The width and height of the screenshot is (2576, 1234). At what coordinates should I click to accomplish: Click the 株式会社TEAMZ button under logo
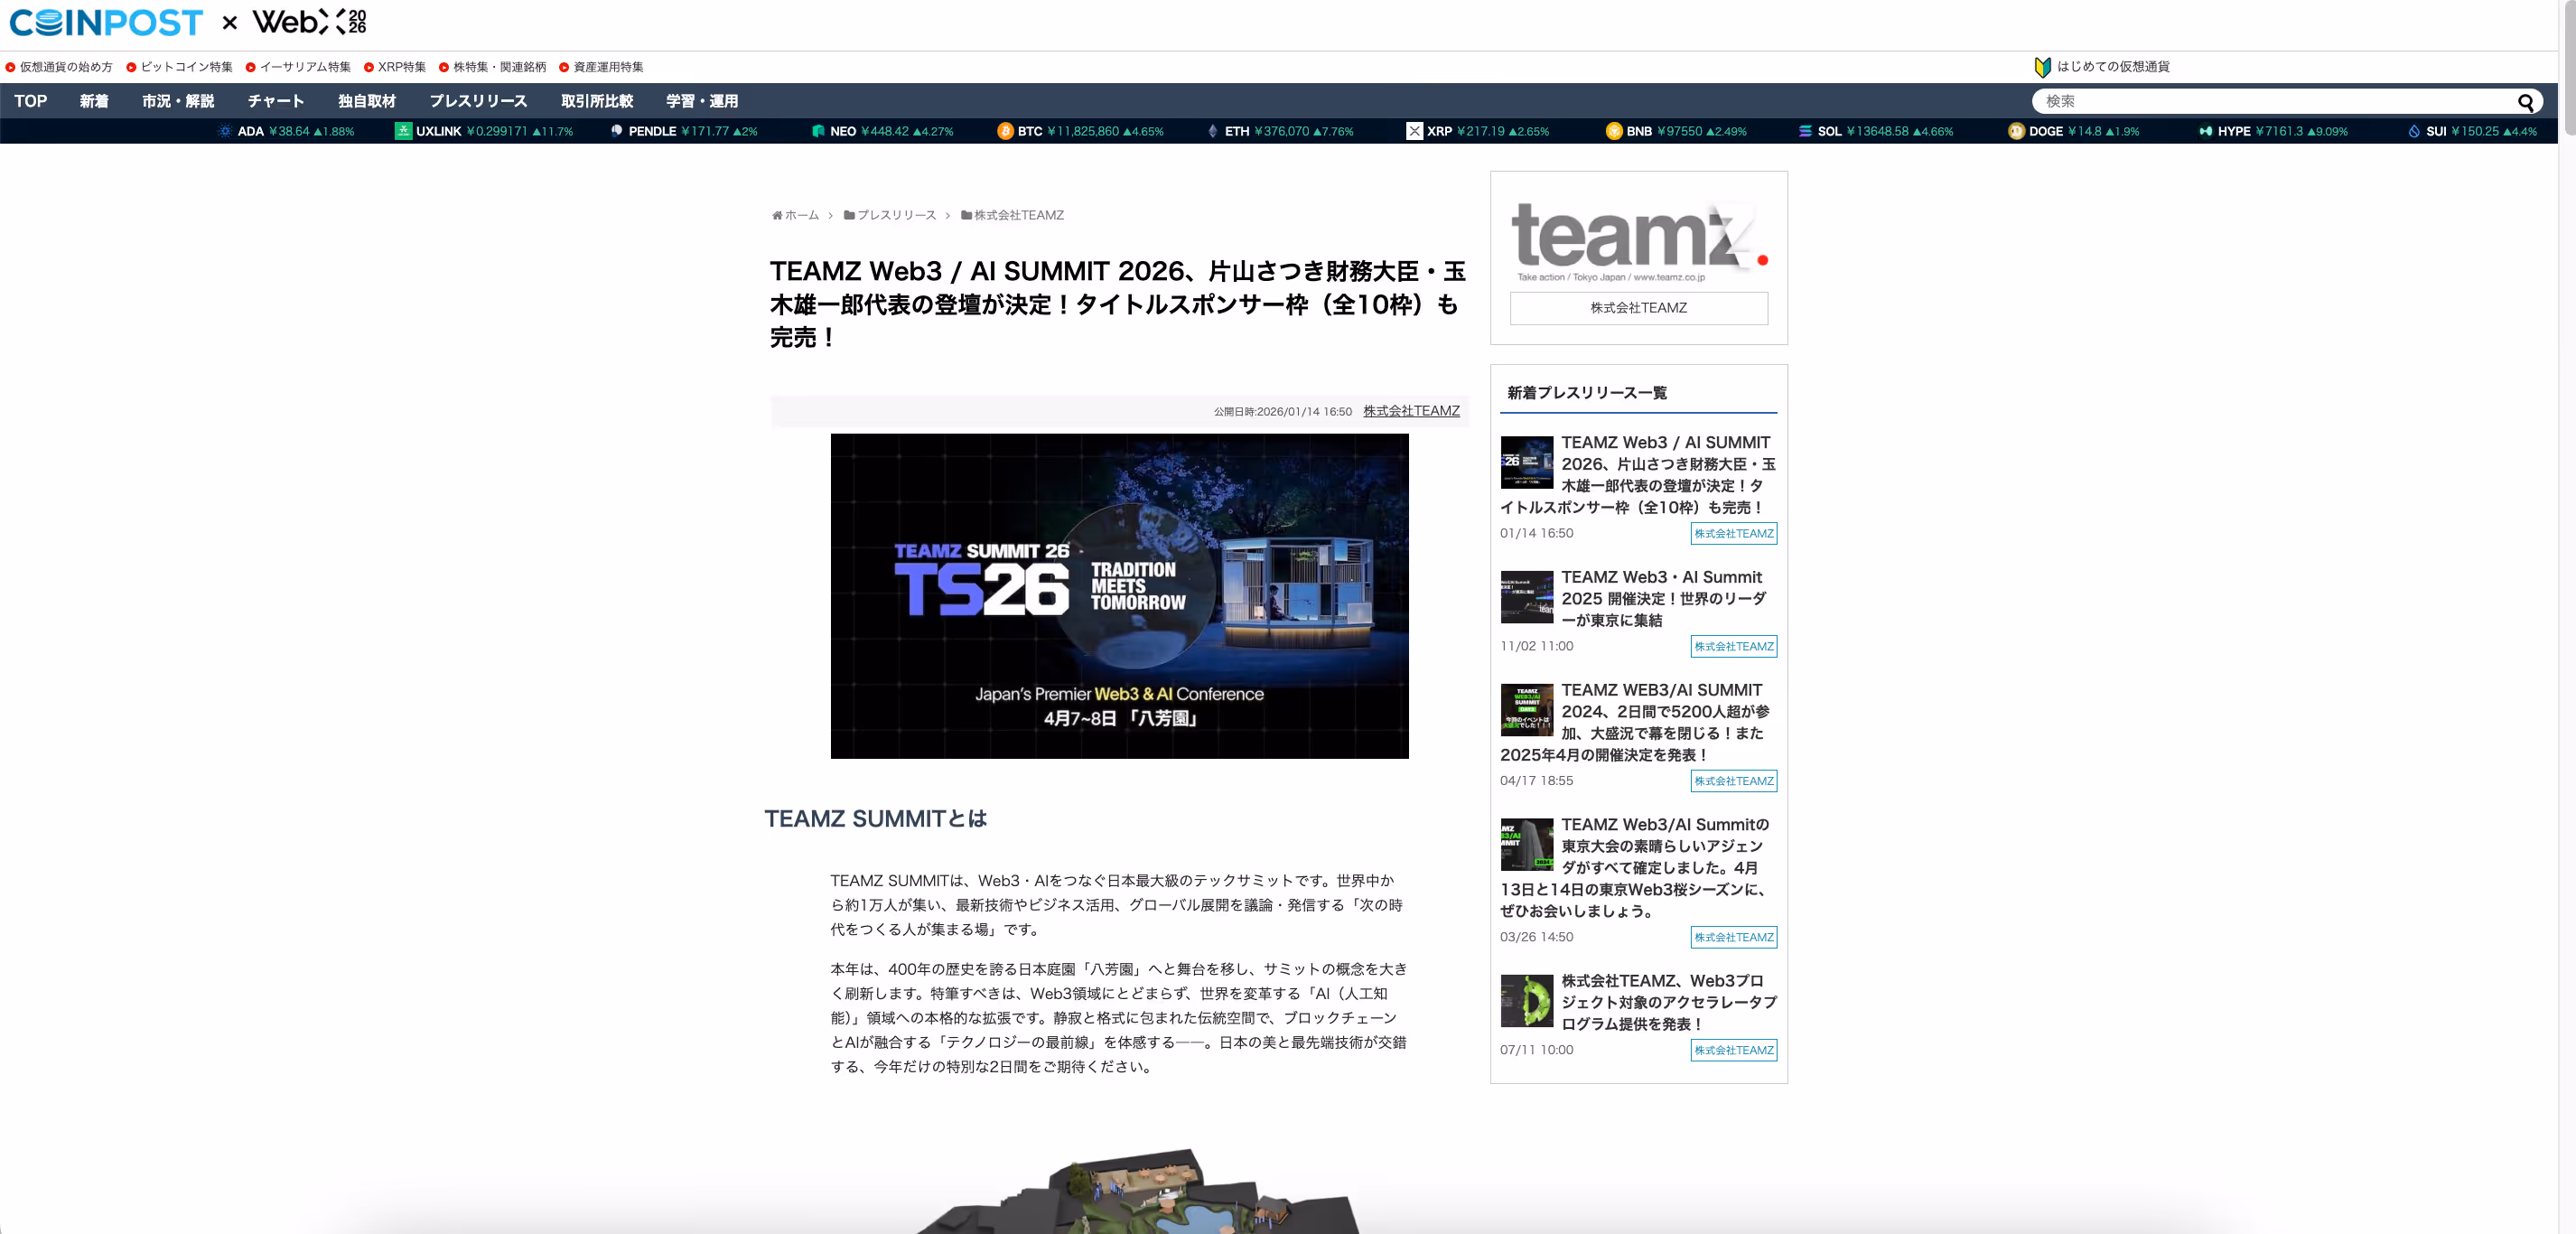(1638, 308)
